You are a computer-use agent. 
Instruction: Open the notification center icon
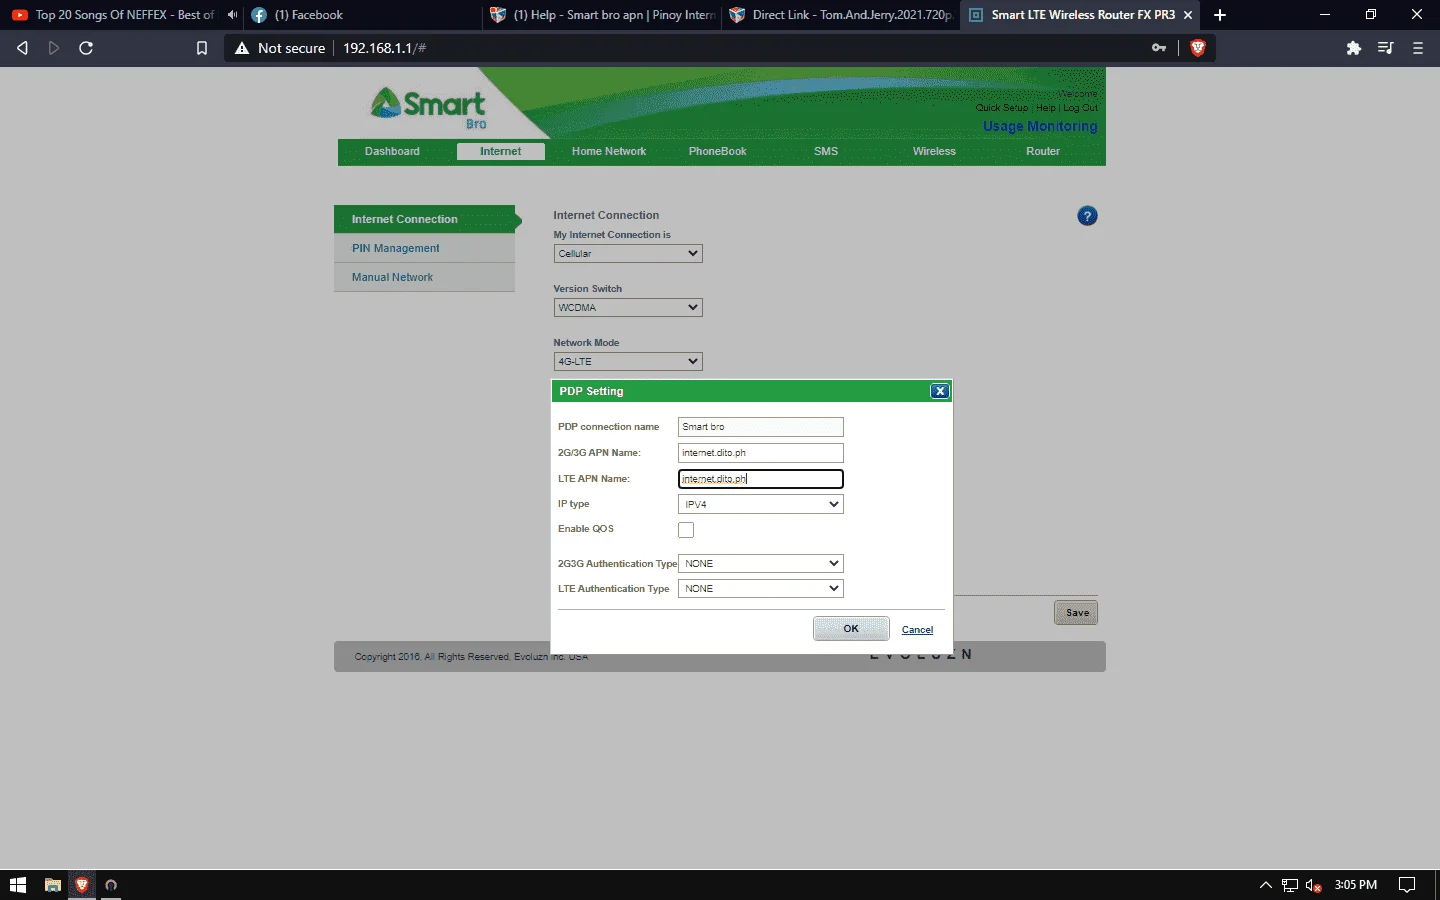pos(1407,885)
